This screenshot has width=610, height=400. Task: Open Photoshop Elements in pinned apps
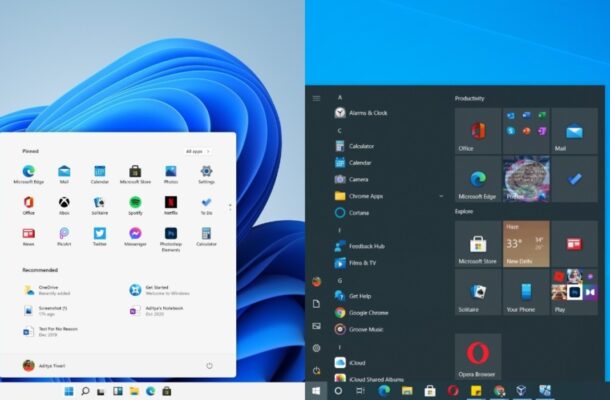point(171,239)
